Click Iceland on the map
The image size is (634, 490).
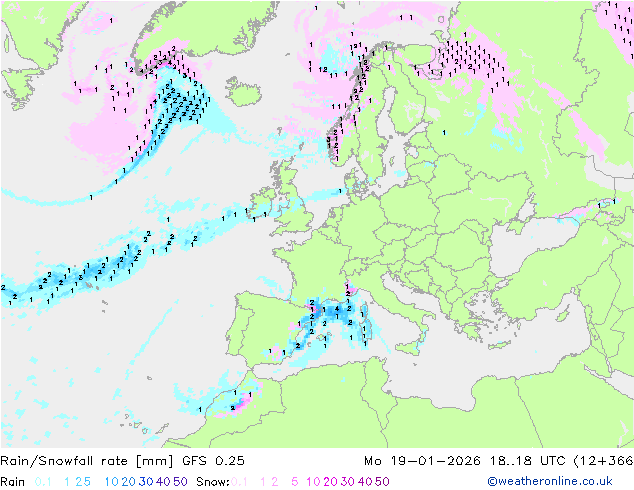(244, 91)
